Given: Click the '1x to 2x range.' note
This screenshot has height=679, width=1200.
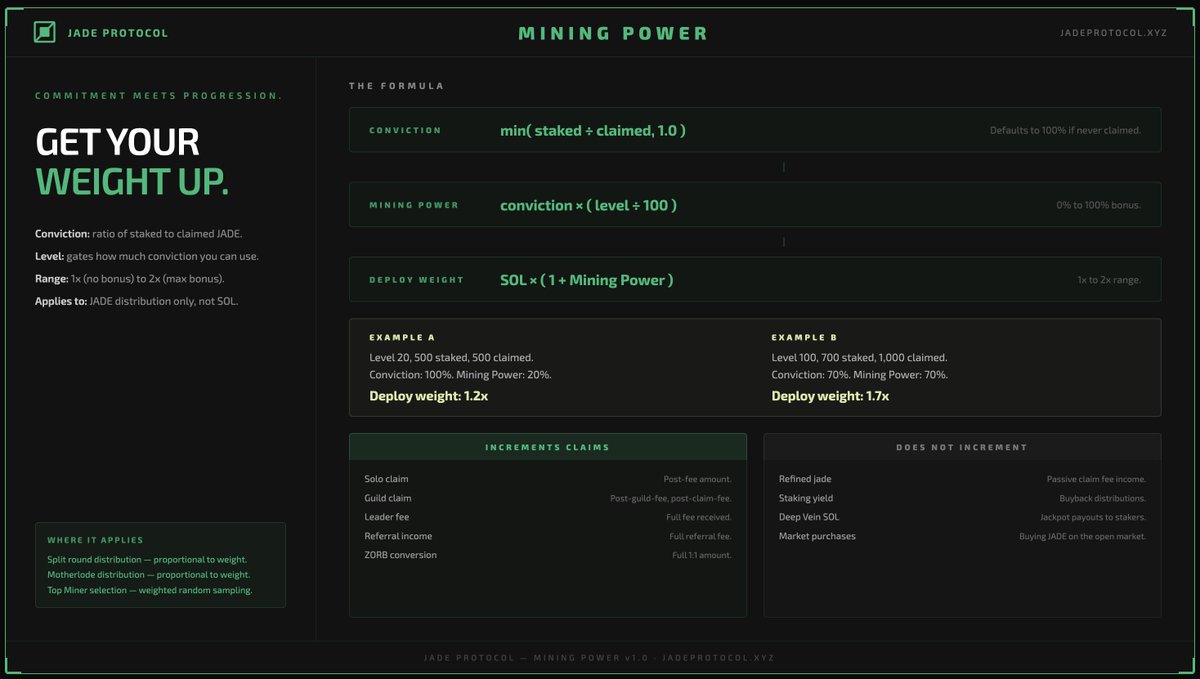Looking at the screenshot, I should pyautogui.click(x=1109, y=280).
